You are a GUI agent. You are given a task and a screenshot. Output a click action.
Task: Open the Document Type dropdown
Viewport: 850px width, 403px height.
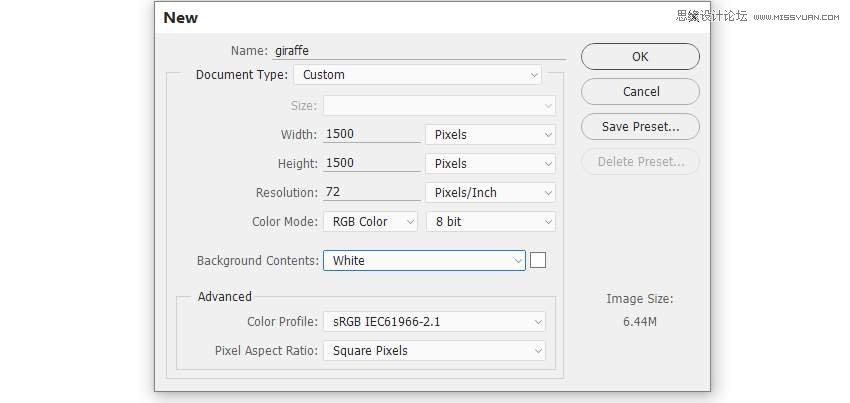tap(417, 75)
